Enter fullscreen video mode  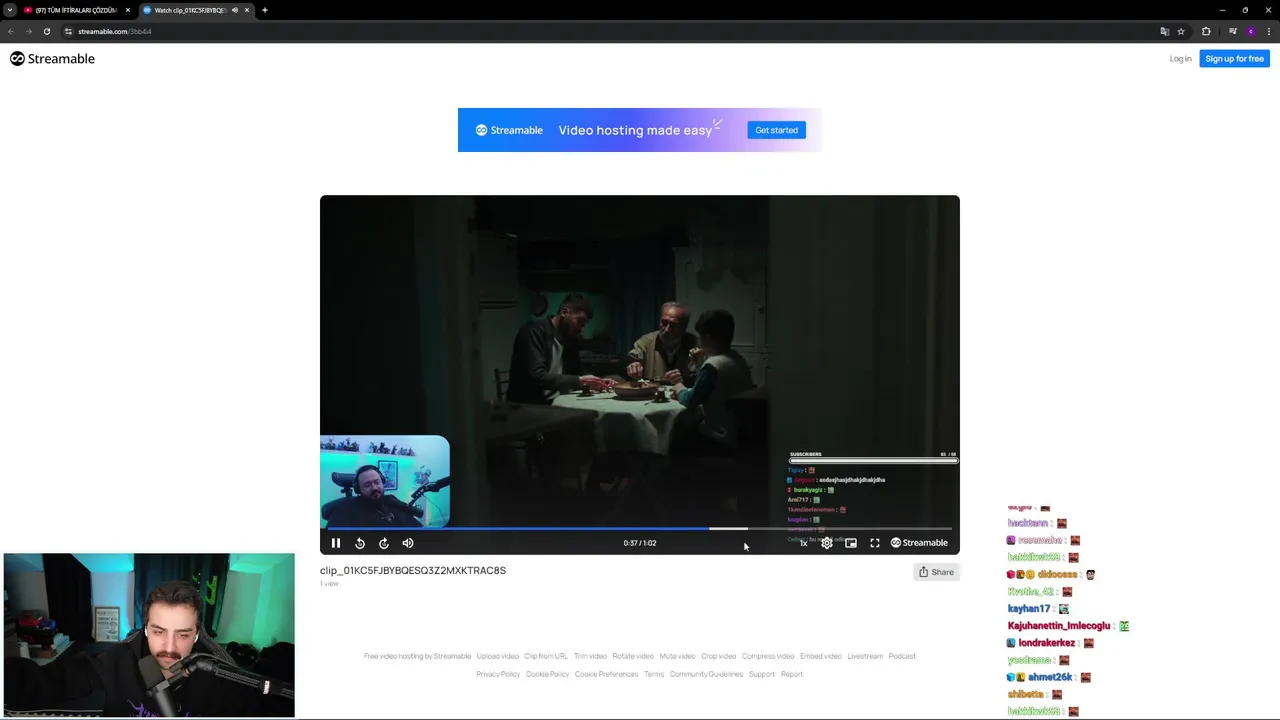pos(875,543)
